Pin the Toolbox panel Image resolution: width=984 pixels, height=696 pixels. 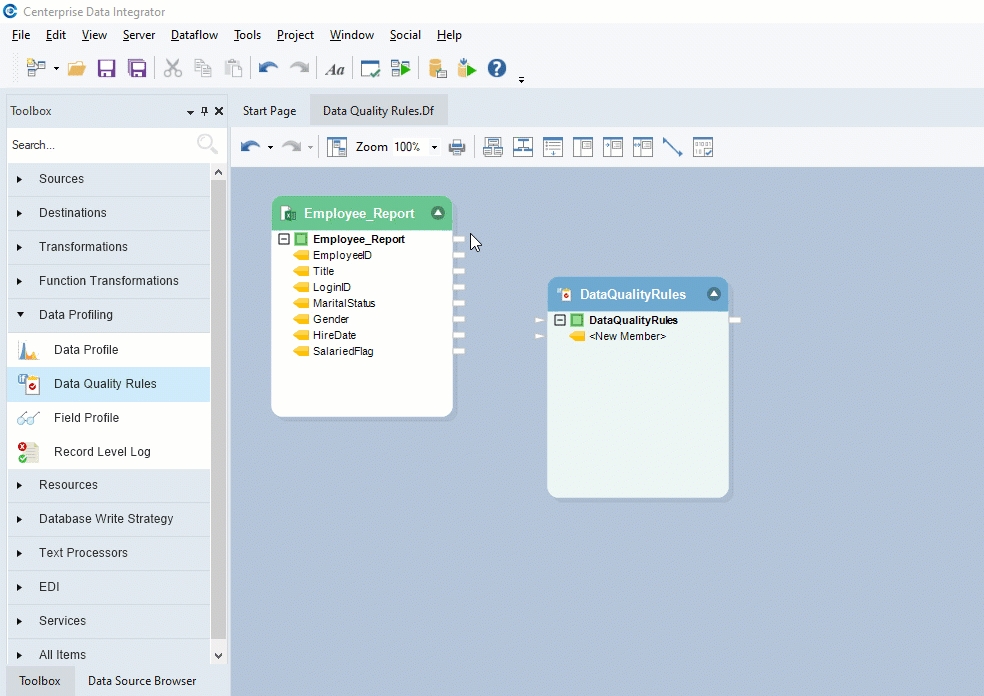[205, 111]
